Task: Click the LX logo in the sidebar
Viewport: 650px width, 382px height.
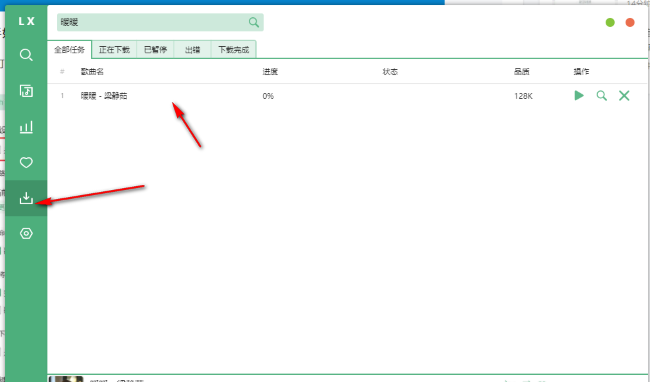Action: point(27,21)
